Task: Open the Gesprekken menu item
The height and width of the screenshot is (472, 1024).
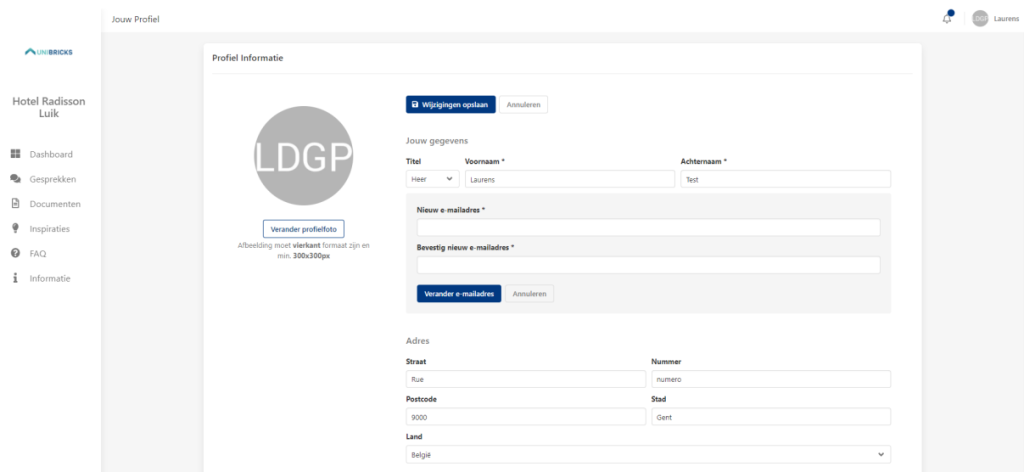Action: click(x=53, y=179)
